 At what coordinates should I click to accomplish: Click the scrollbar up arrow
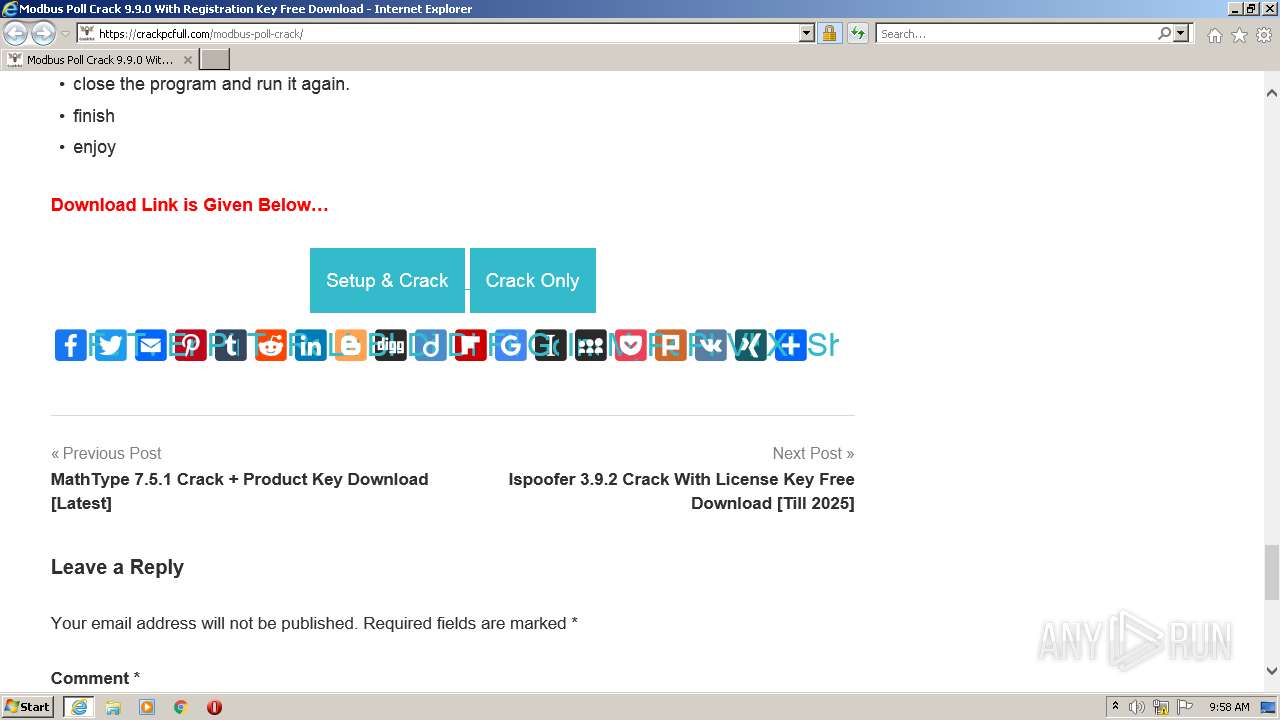coord(1271,92)
